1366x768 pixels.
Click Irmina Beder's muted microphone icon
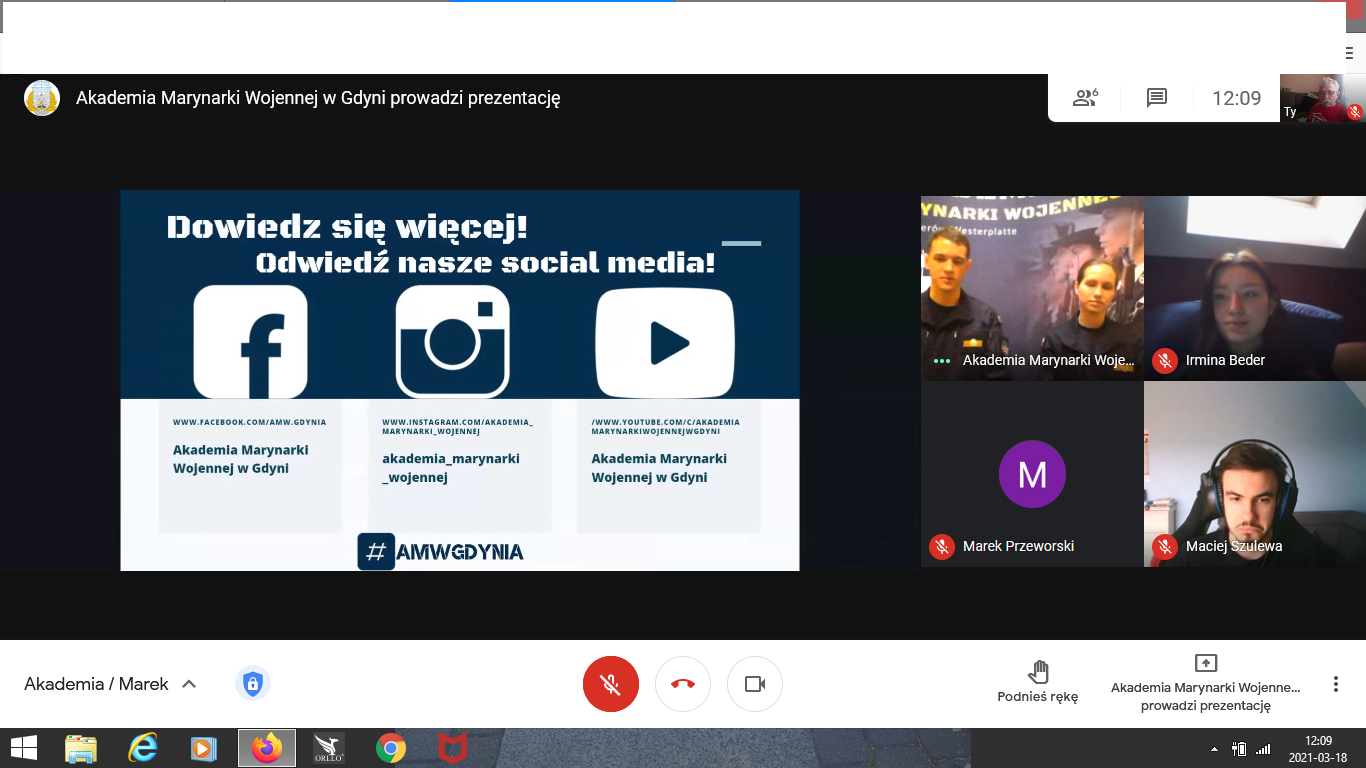pyautogui.click(x=1164, y=360)
